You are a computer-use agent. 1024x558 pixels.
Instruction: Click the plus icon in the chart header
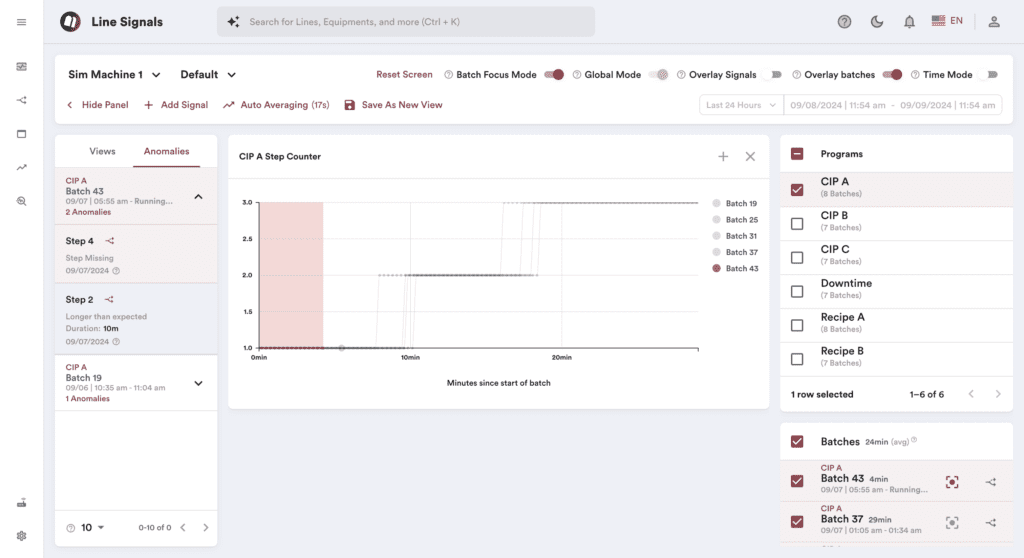723,156
